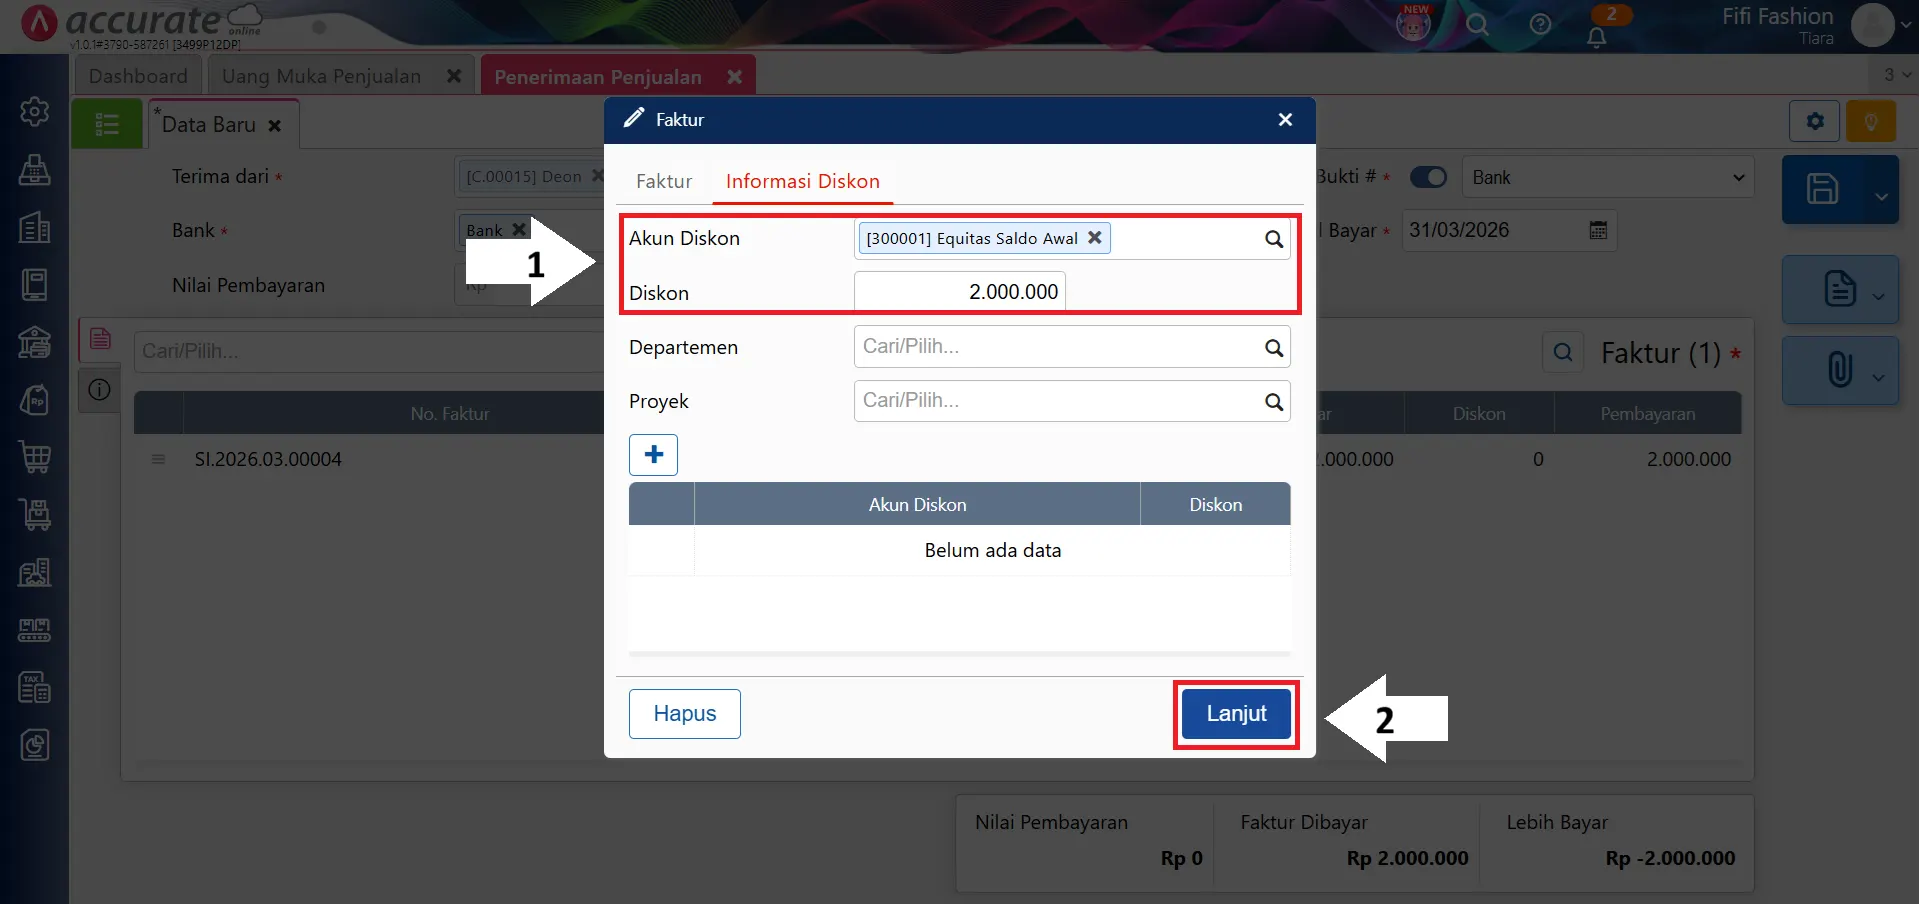The height and width of the screenshot is (904, 1919).
Task: Search accounts in Akun Diskon field
Action: click(x=1273, y=239)
